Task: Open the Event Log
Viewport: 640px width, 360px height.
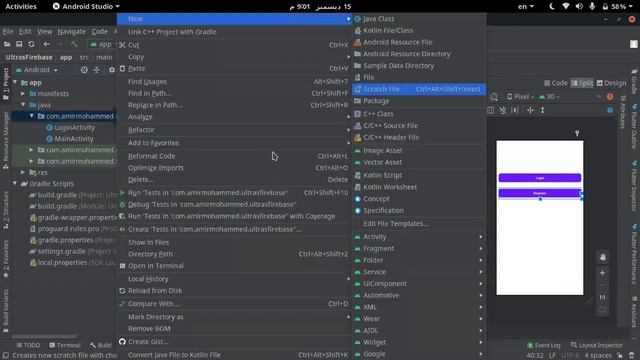Action: point(544,345)
